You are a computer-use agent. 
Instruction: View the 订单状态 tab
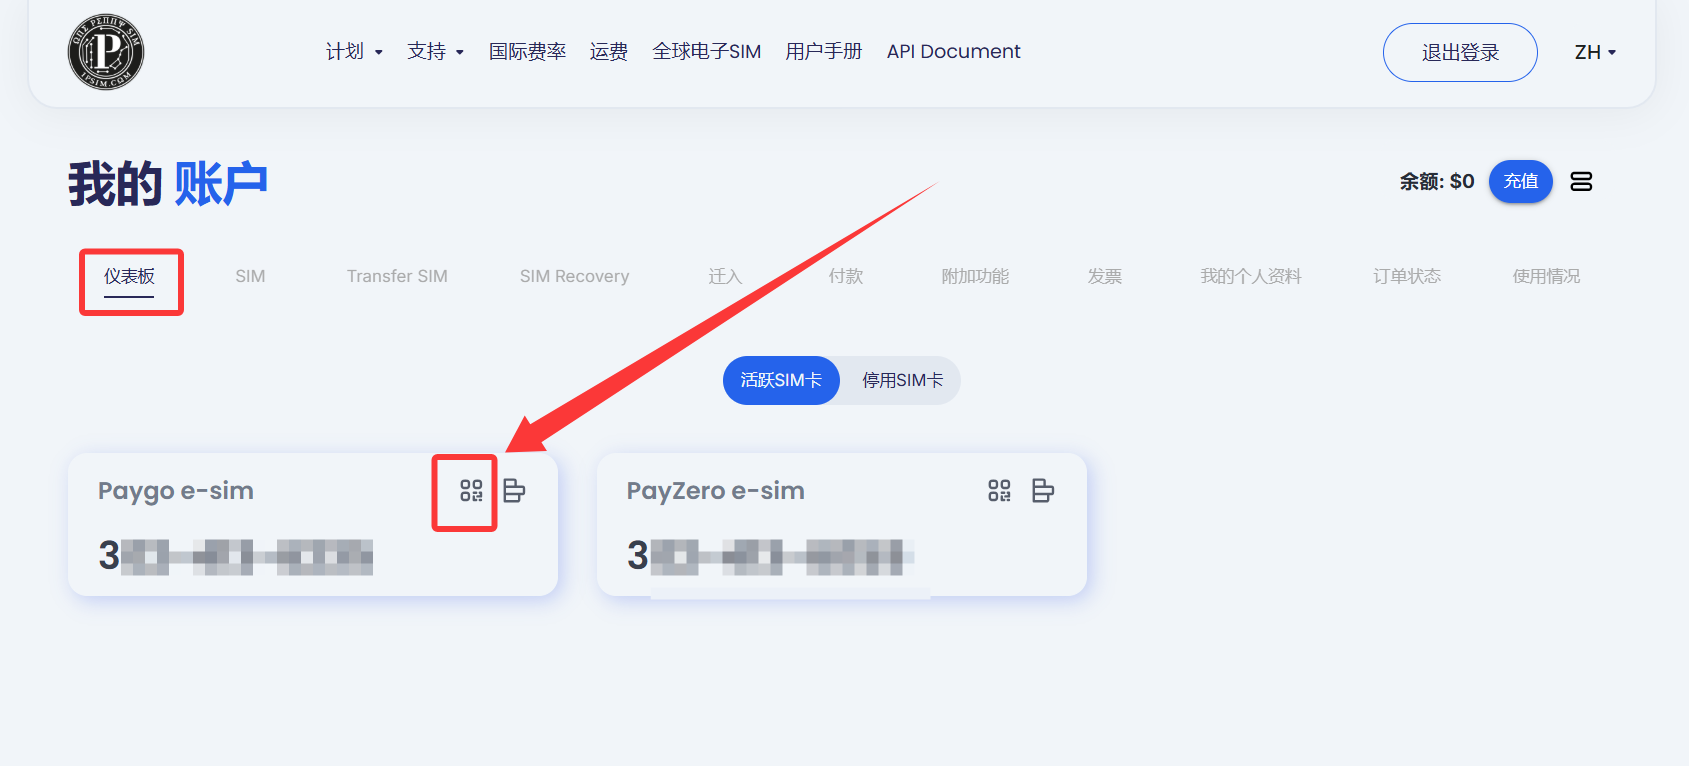pos(1407,276)
